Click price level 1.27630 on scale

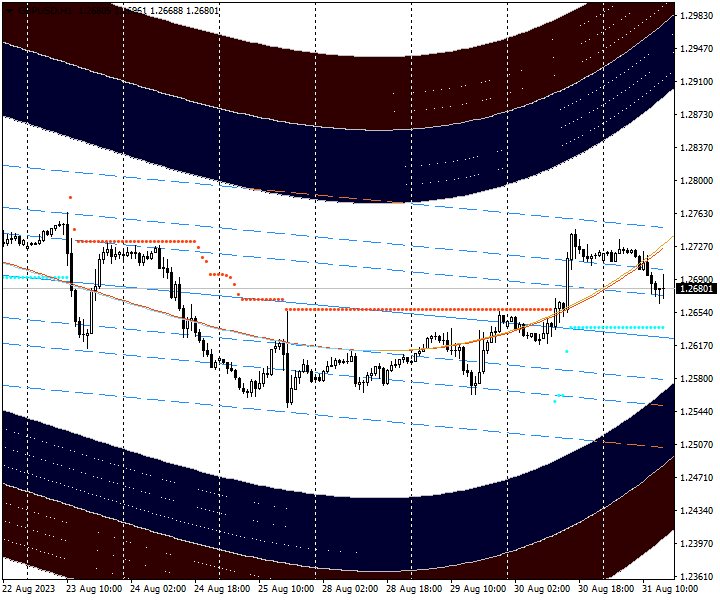697,213
